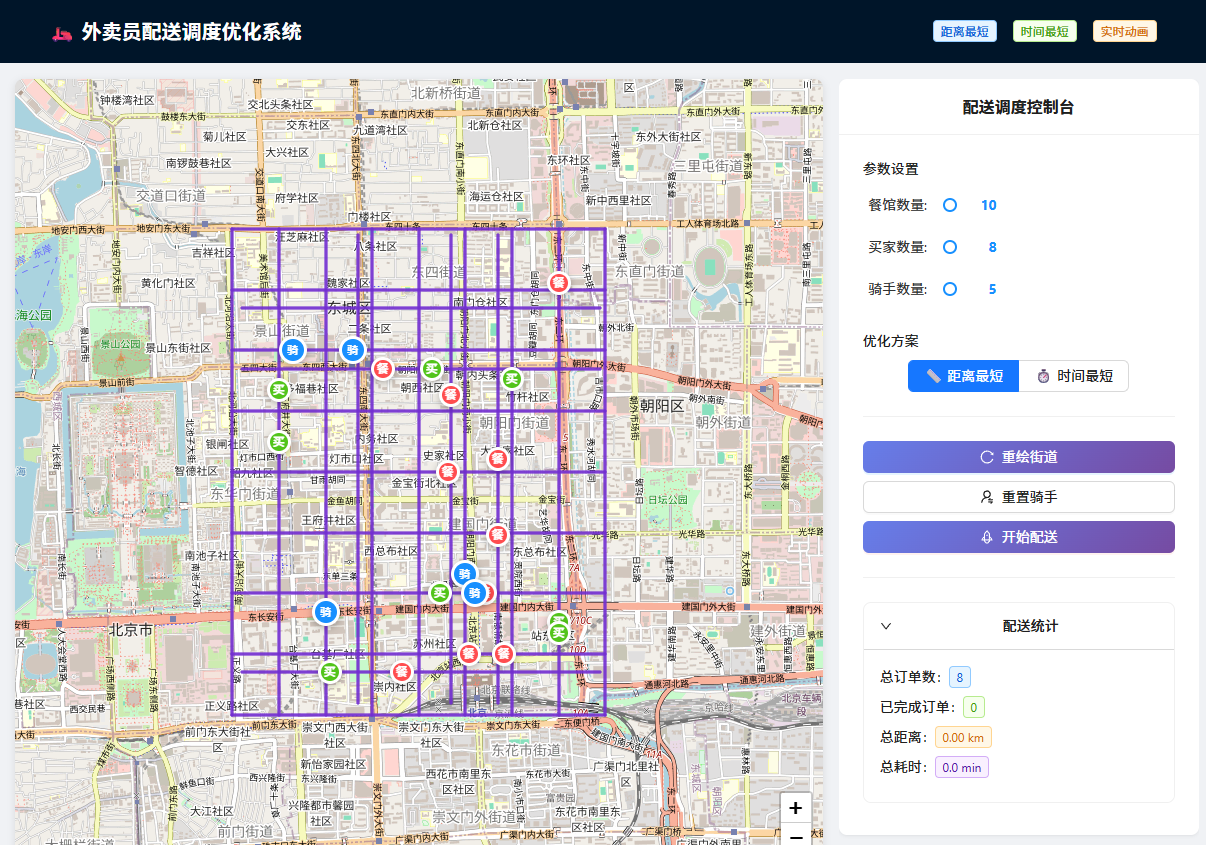
Task: Click the topmost red restaurant marker near 东中街
Action: (x=560, y=282)
